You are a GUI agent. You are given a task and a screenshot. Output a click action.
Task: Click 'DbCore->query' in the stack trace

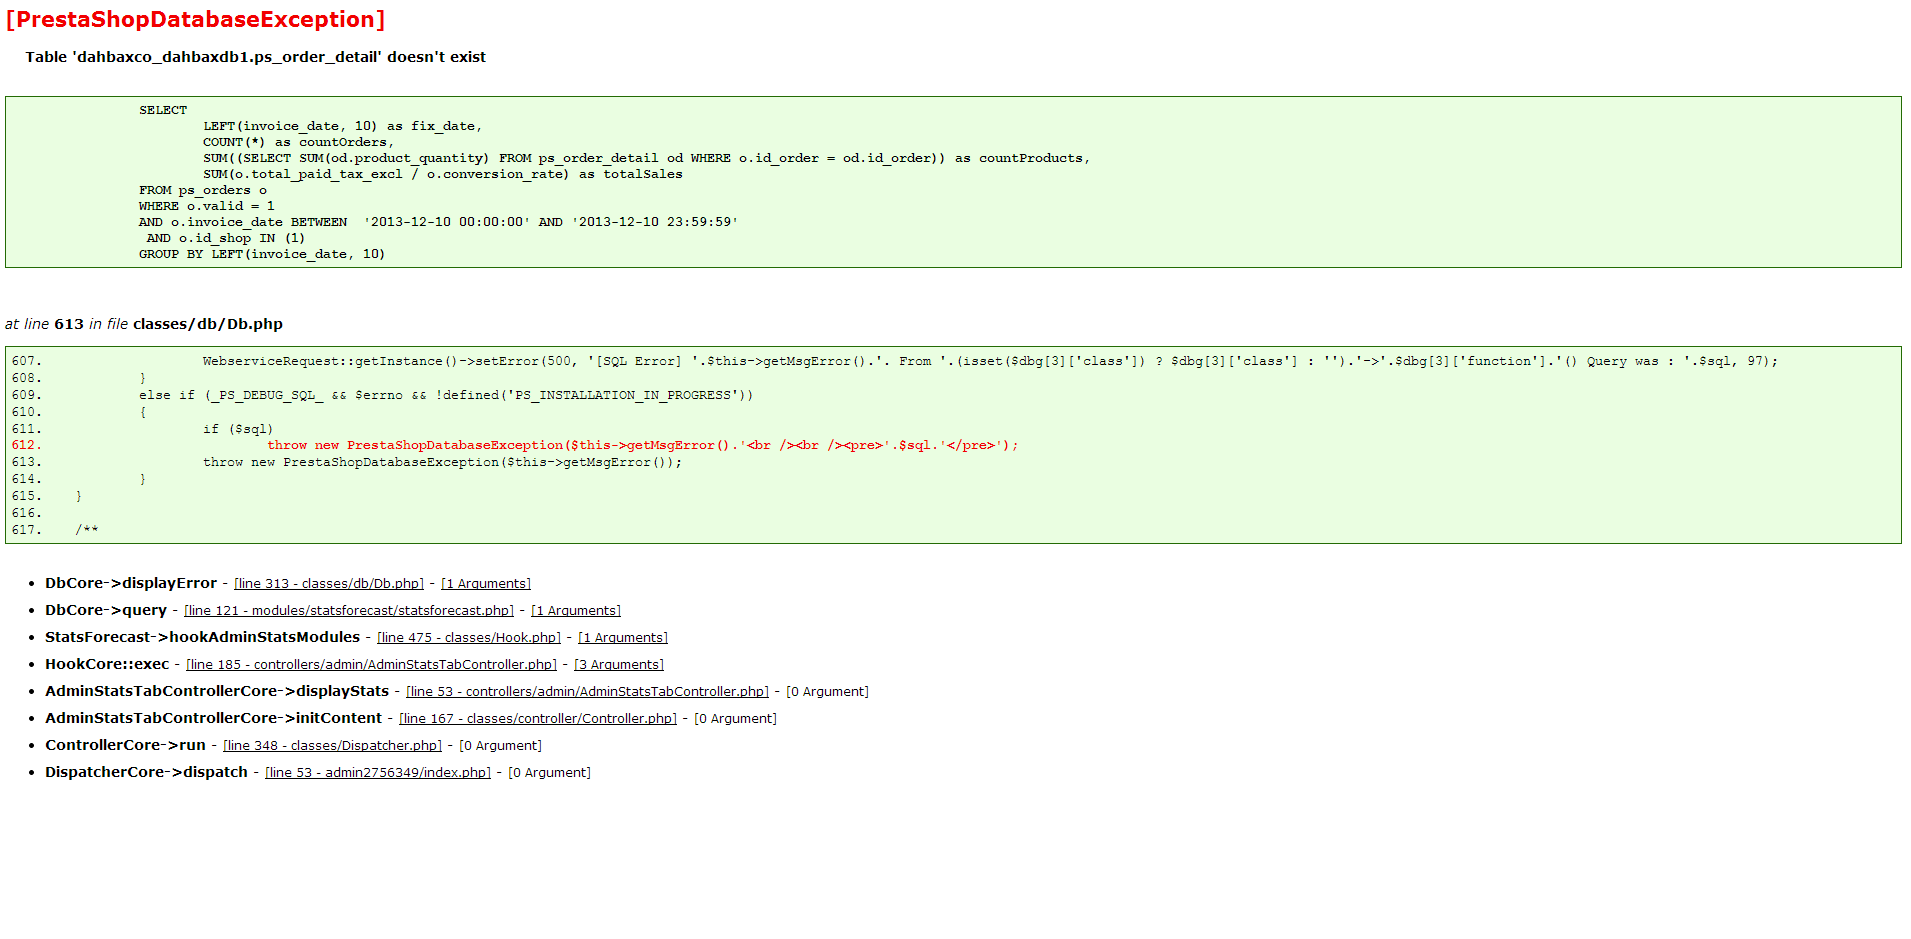(x=106, y=610)
